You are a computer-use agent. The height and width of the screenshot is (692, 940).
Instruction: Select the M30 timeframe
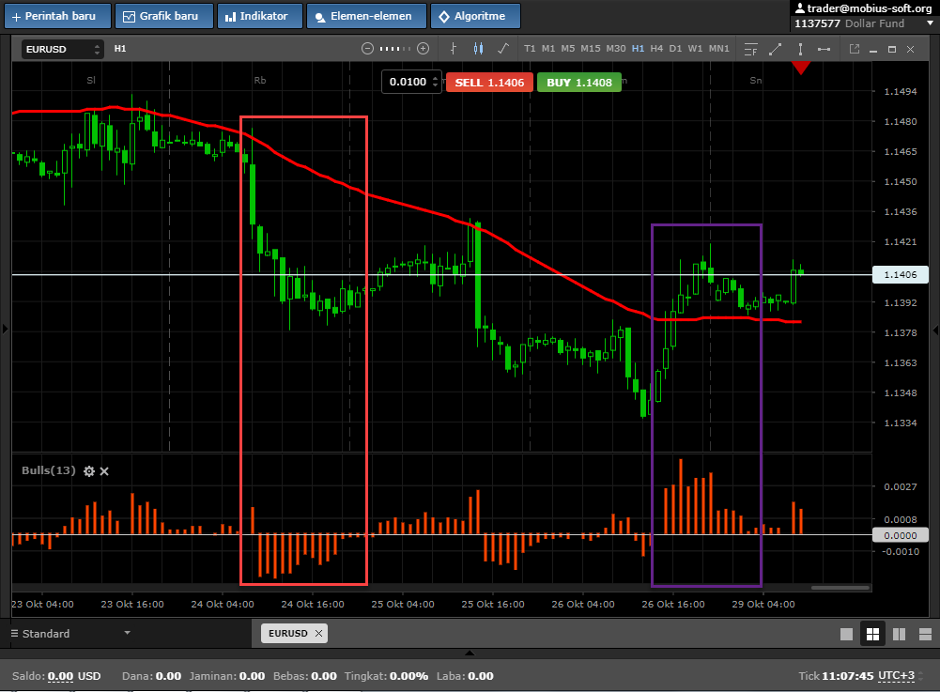[x=616, y=49]
